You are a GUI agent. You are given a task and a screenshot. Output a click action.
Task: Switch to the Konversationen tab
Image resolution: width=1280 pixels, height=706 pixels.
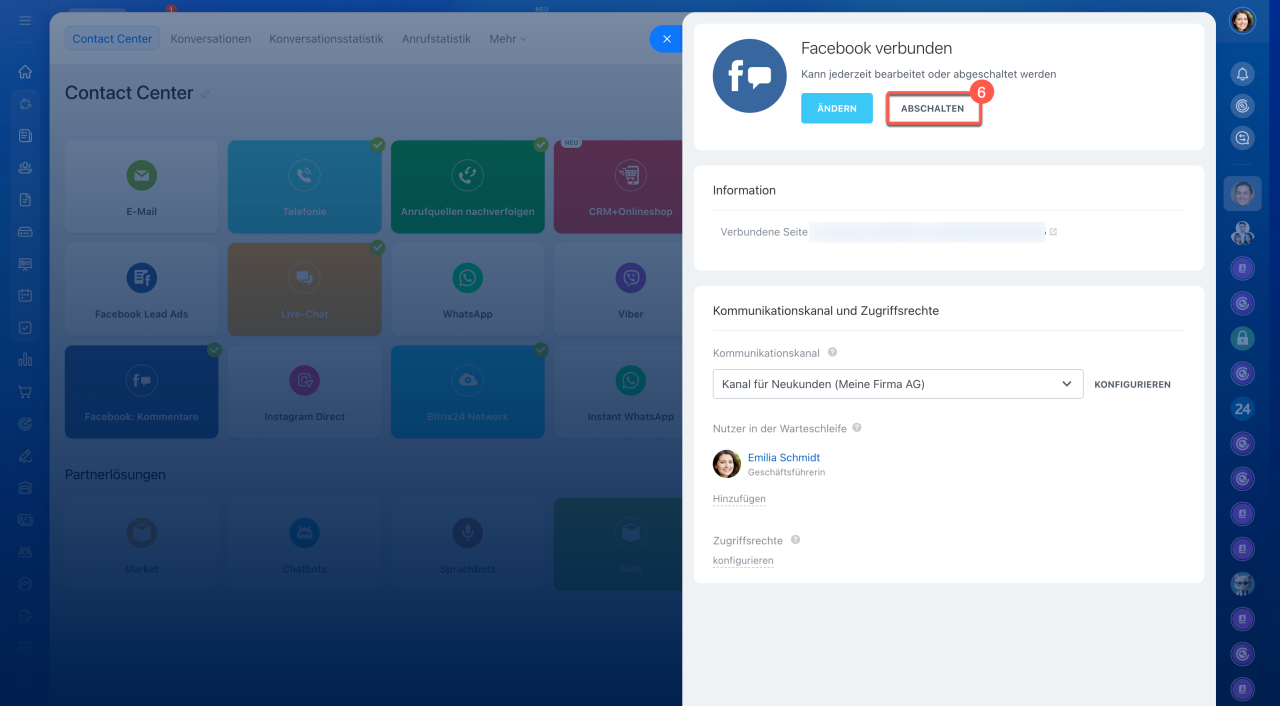point(211,39)
